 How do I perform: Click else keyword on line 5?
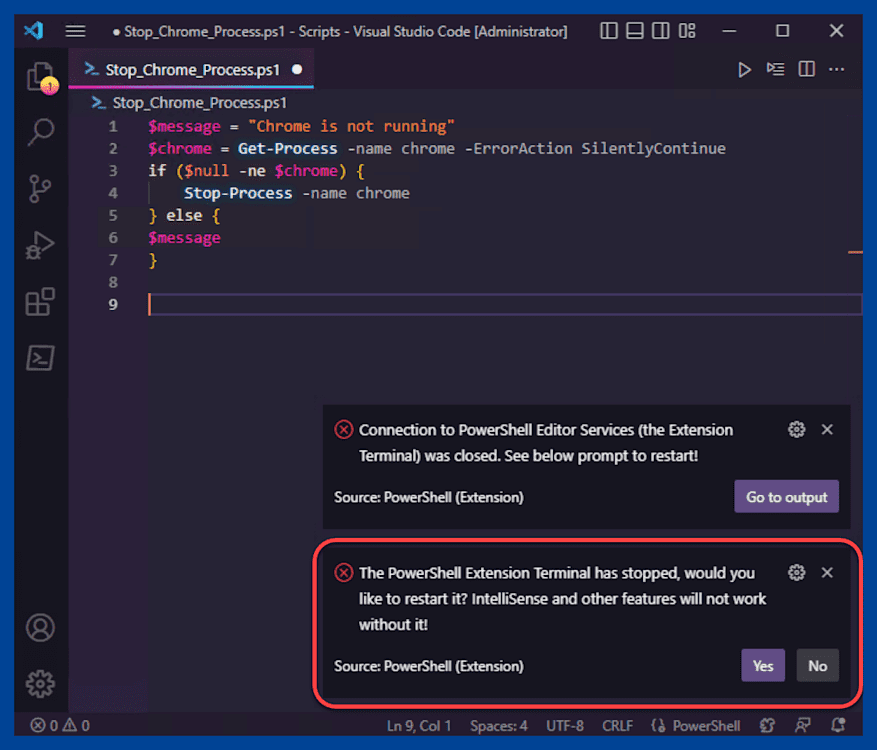click(184, 215)
